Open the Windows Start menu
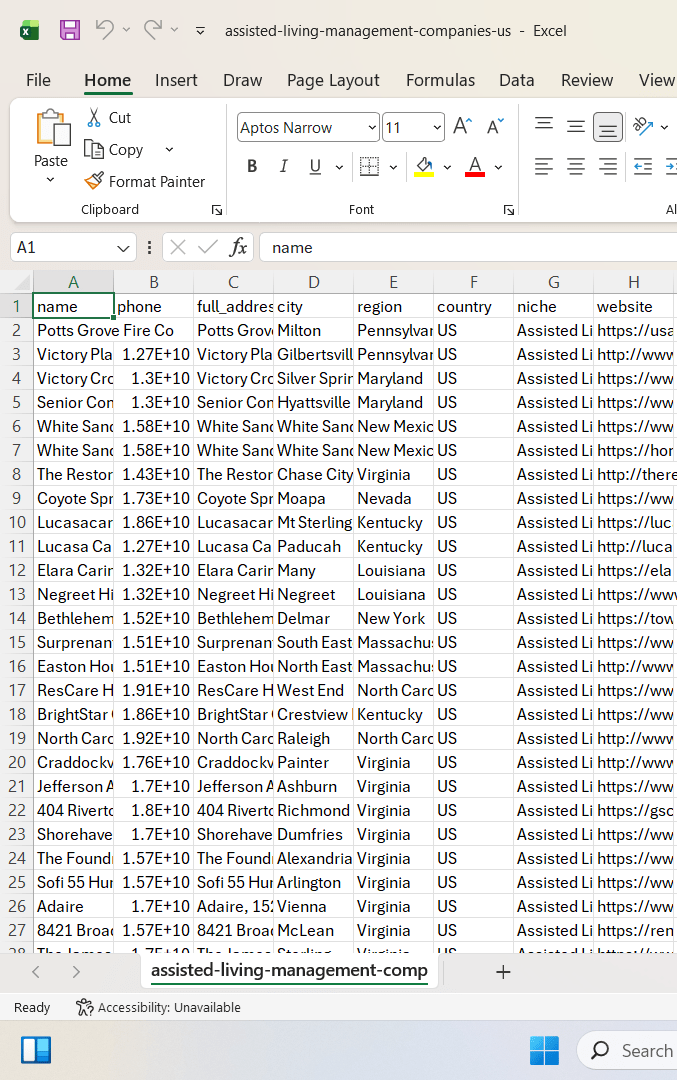Image resolution: width=677 pixels, height=1080 pixels. click(544, 1050)
